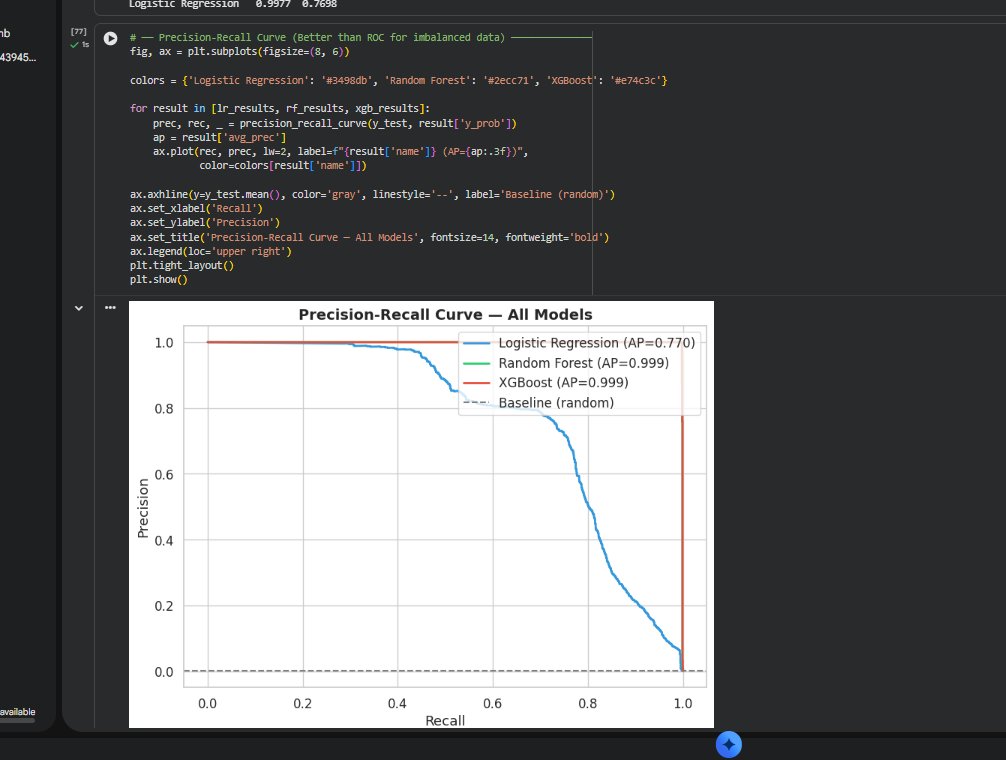
Task: Collapse the plot output with the chevron
Action: (x=78, y=307)
